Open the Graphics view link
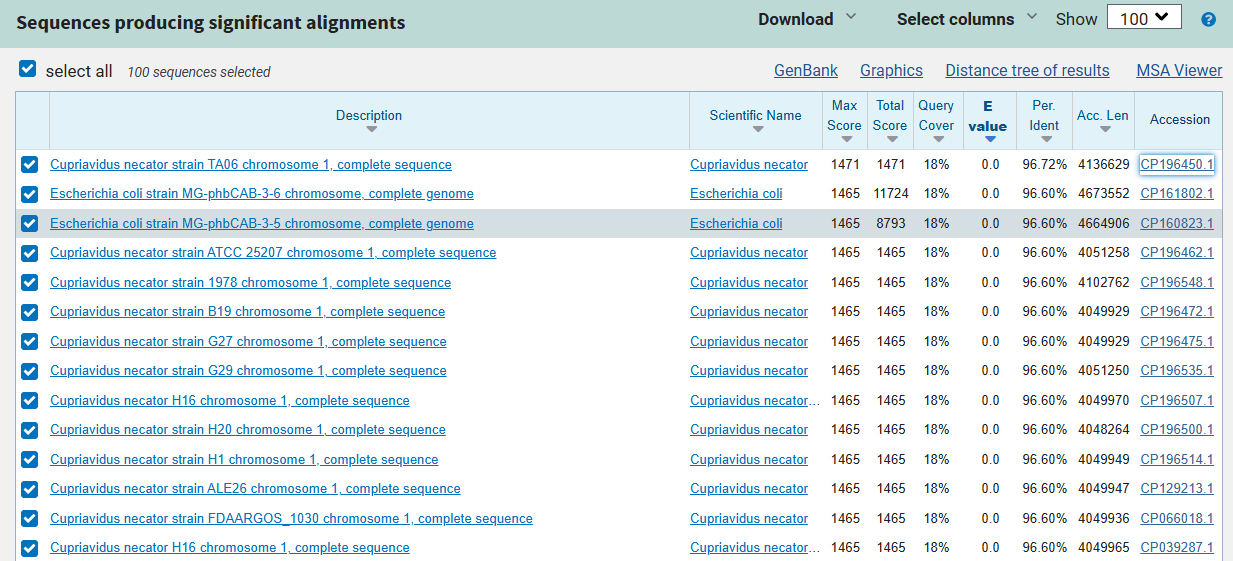 [891, 70]
